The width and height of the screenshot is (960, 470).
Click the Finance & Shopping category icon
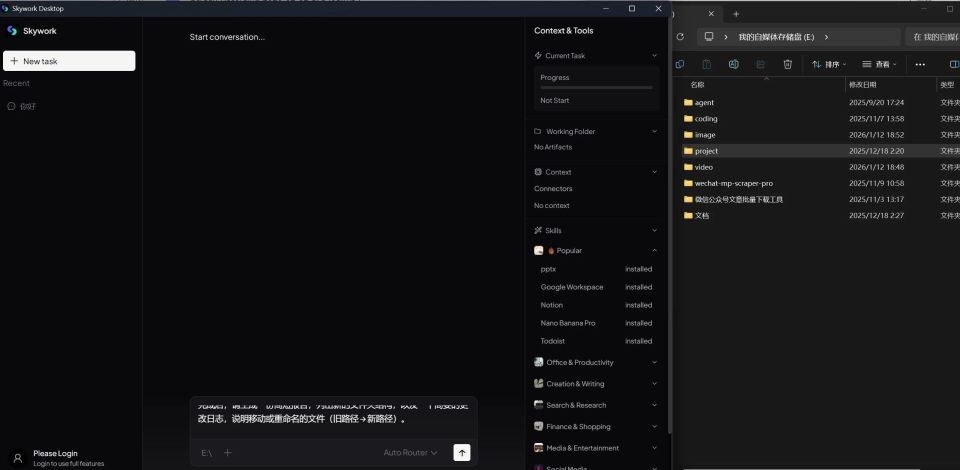coord(538,427)
